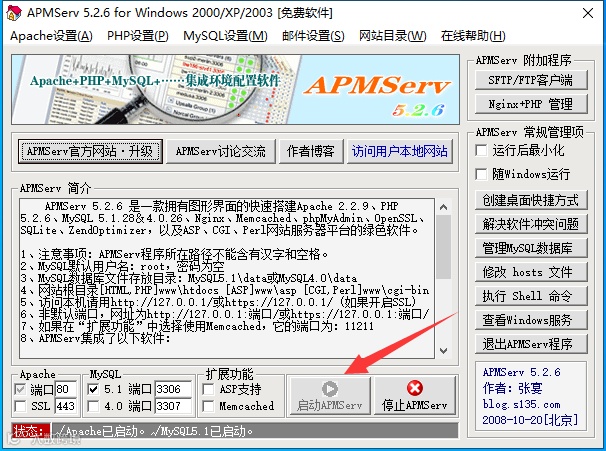Click the line about Memcached port 11211
This screenshot has width=606, height=451.
pyautogui.click(x=197, y=327)
